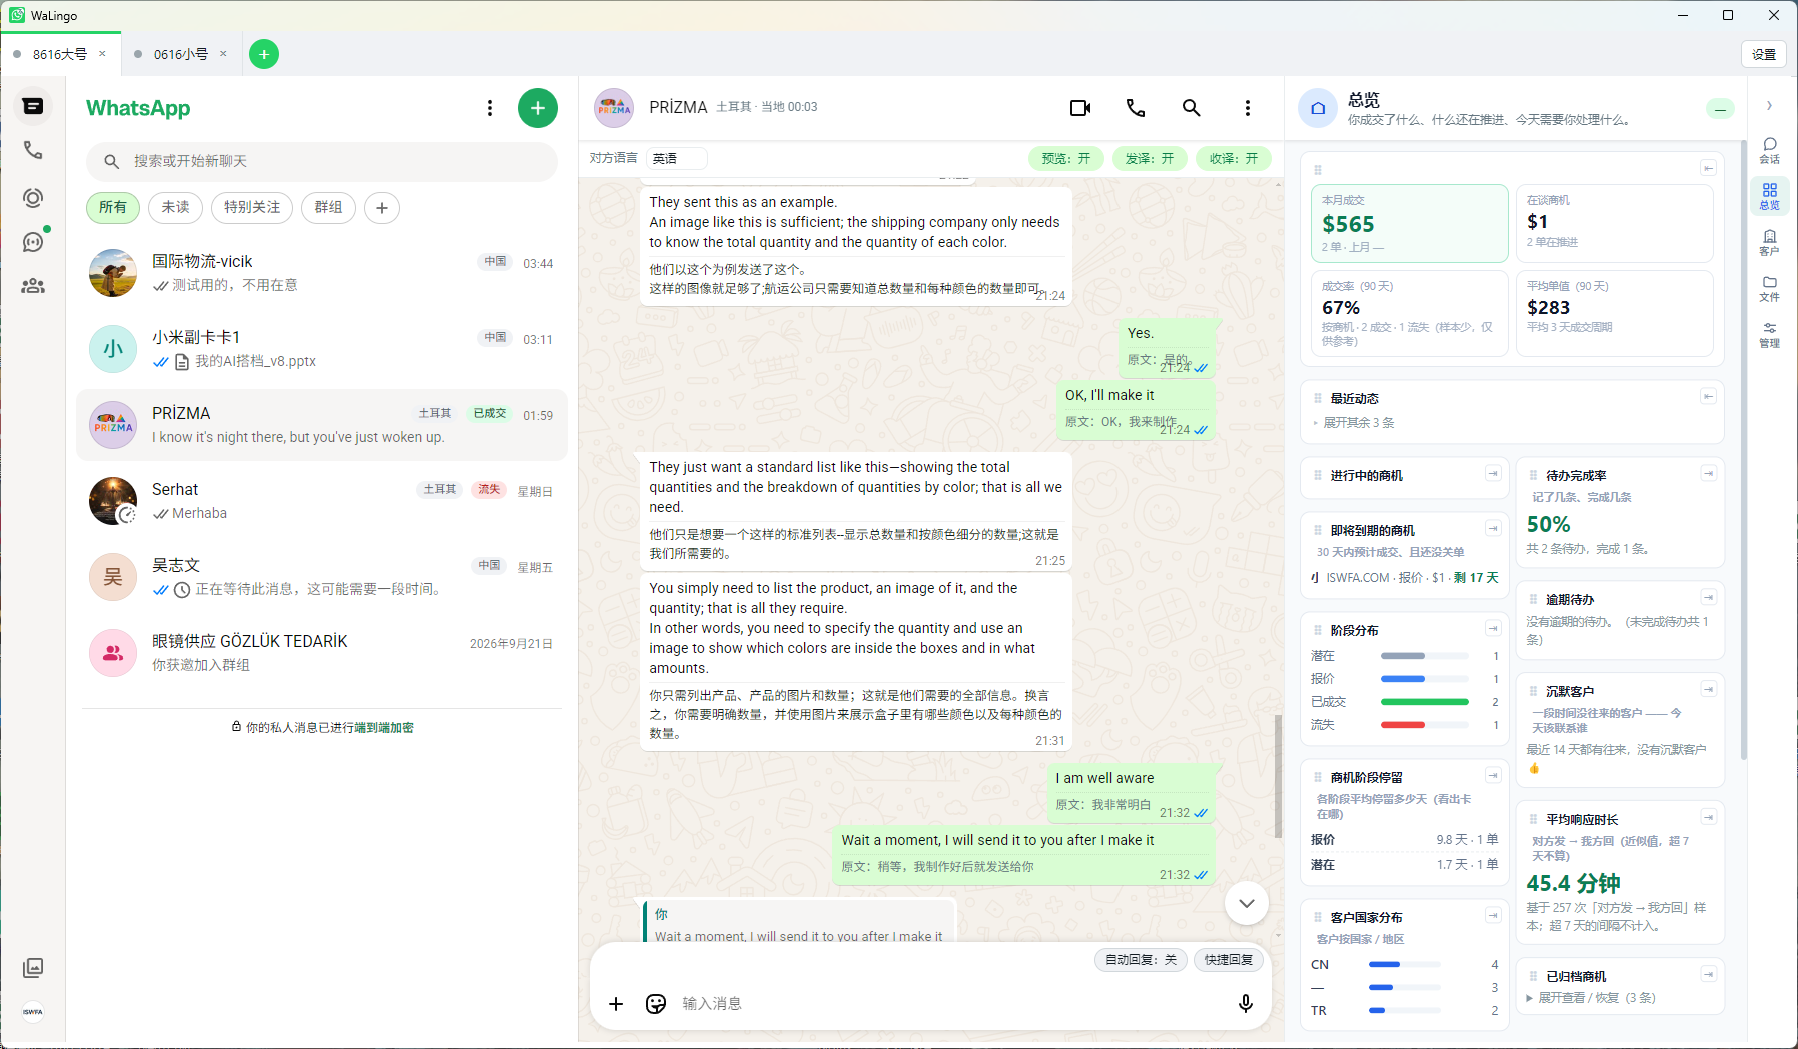The height and width of the screenshot is (1049, 1798).
Task: Open the 文件 panel icon
Action: point(1769,288)
